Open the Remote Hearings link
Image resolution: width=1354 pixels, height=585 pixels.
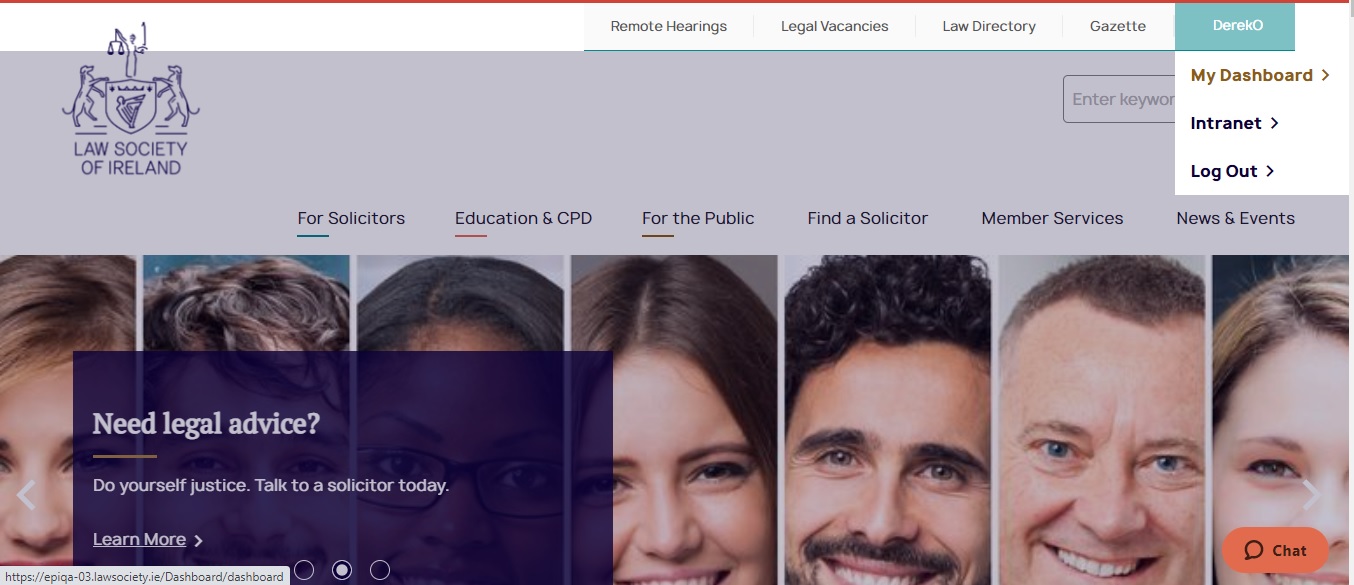click(x=668, y=26)
